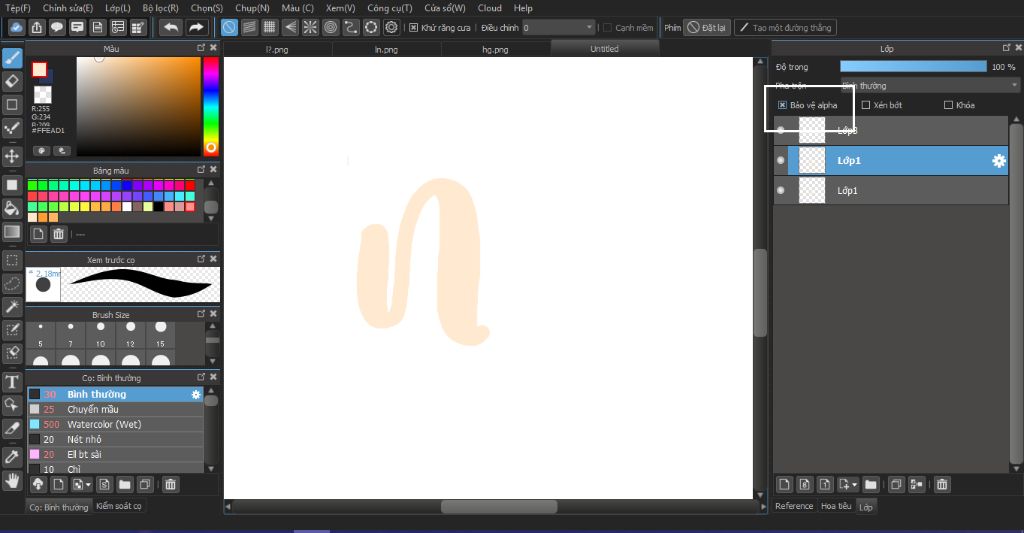
Task: Select the Hand tool
Action: pyautogui.click(x=12, y=481)
